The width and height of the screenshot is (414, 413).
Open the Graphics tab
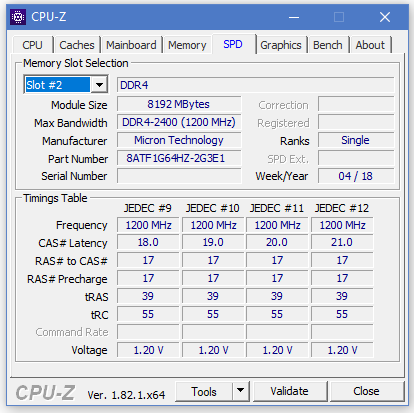point(281,45)
